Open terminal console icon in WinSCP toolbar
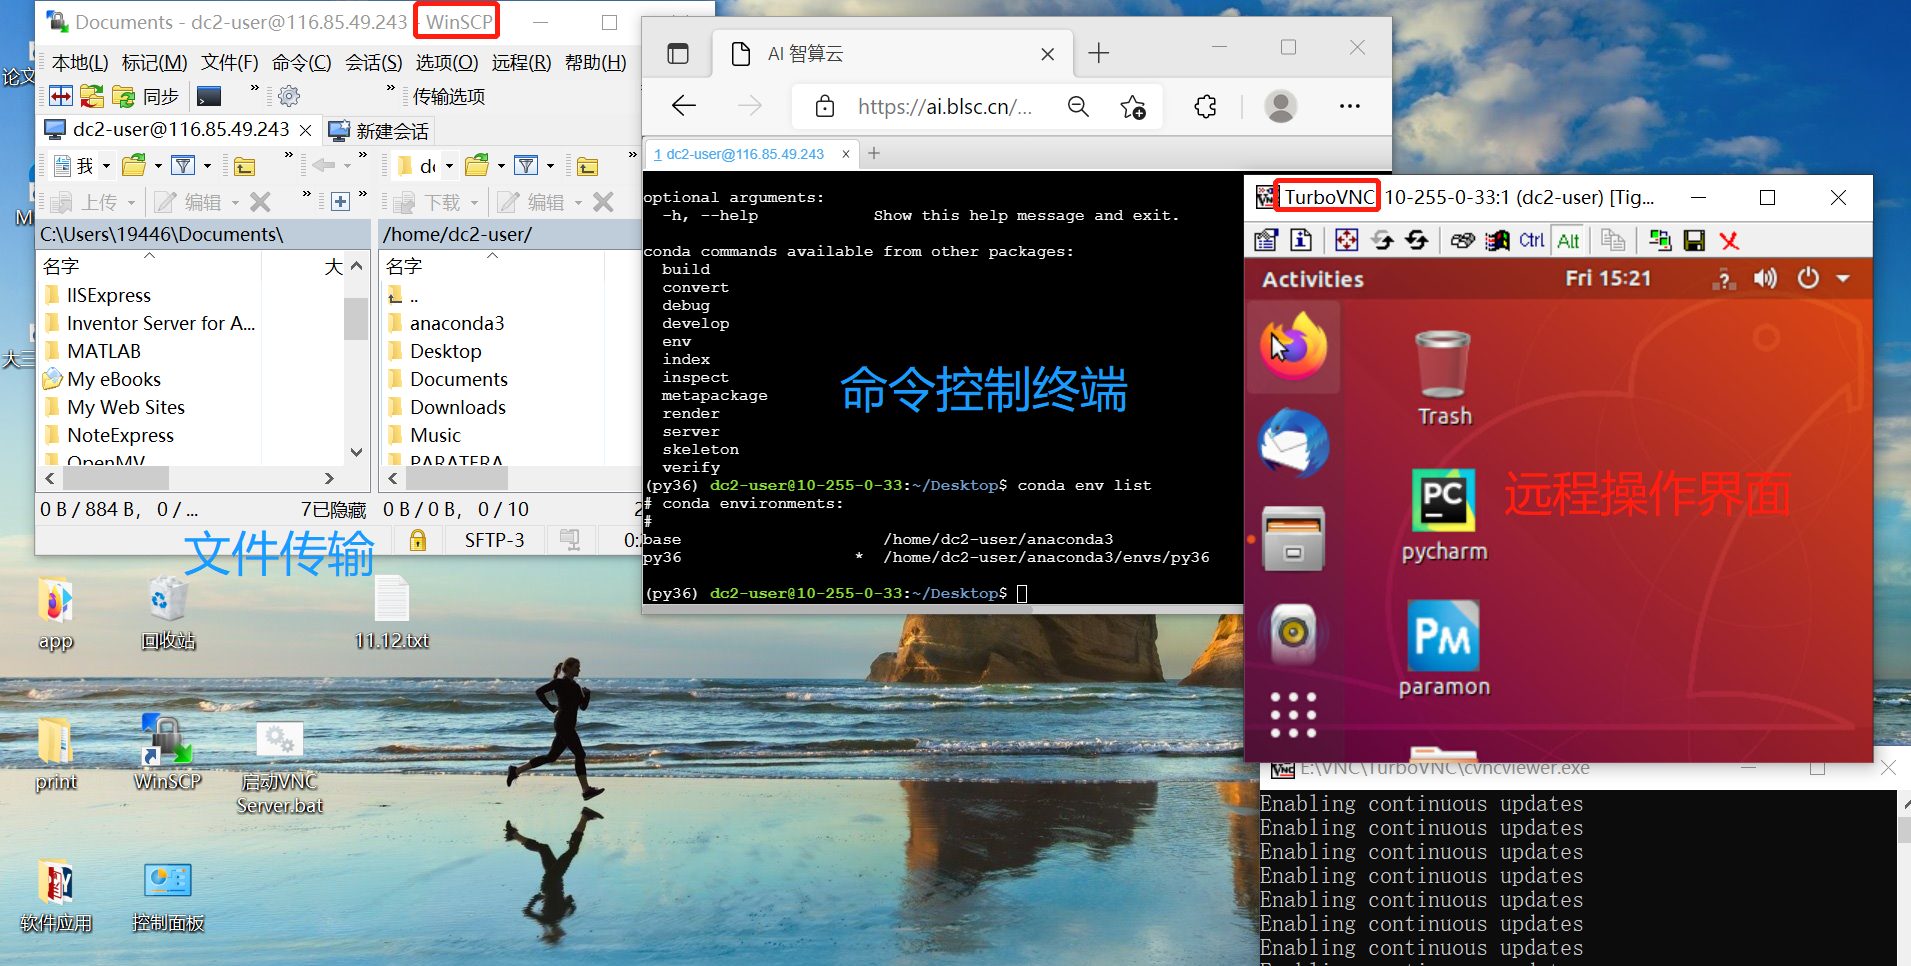This screenshot has height=966, width=1911. pyautogui.click(x=209, y=96)
